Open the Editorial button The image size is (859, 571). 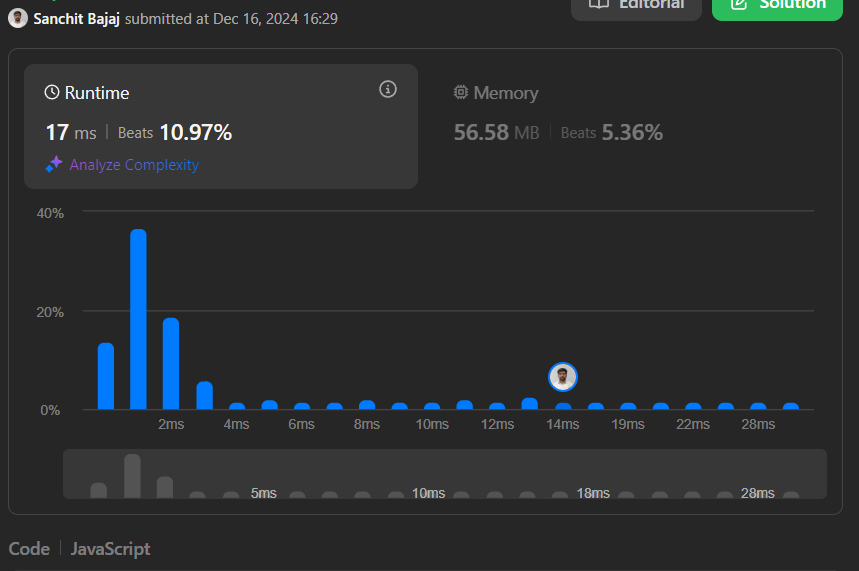[636, 5]
